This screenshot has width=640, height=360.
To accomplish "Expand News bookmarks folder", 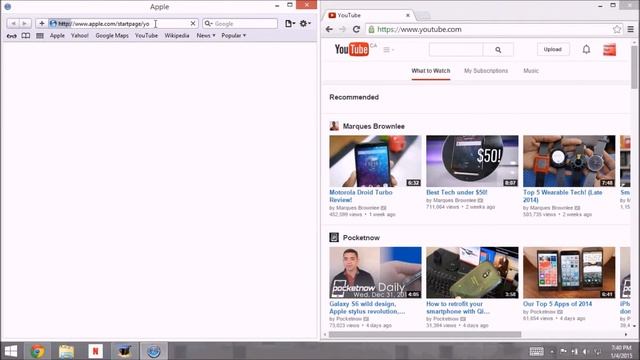I will click(x=206, y=36).
